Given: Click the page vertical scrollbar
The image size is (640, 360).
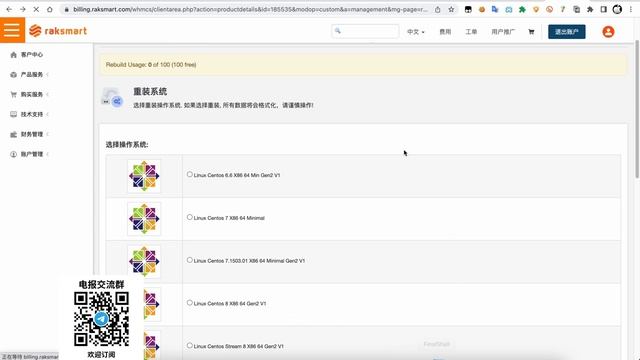Looking at the screenshot, I should click(637, 110).
